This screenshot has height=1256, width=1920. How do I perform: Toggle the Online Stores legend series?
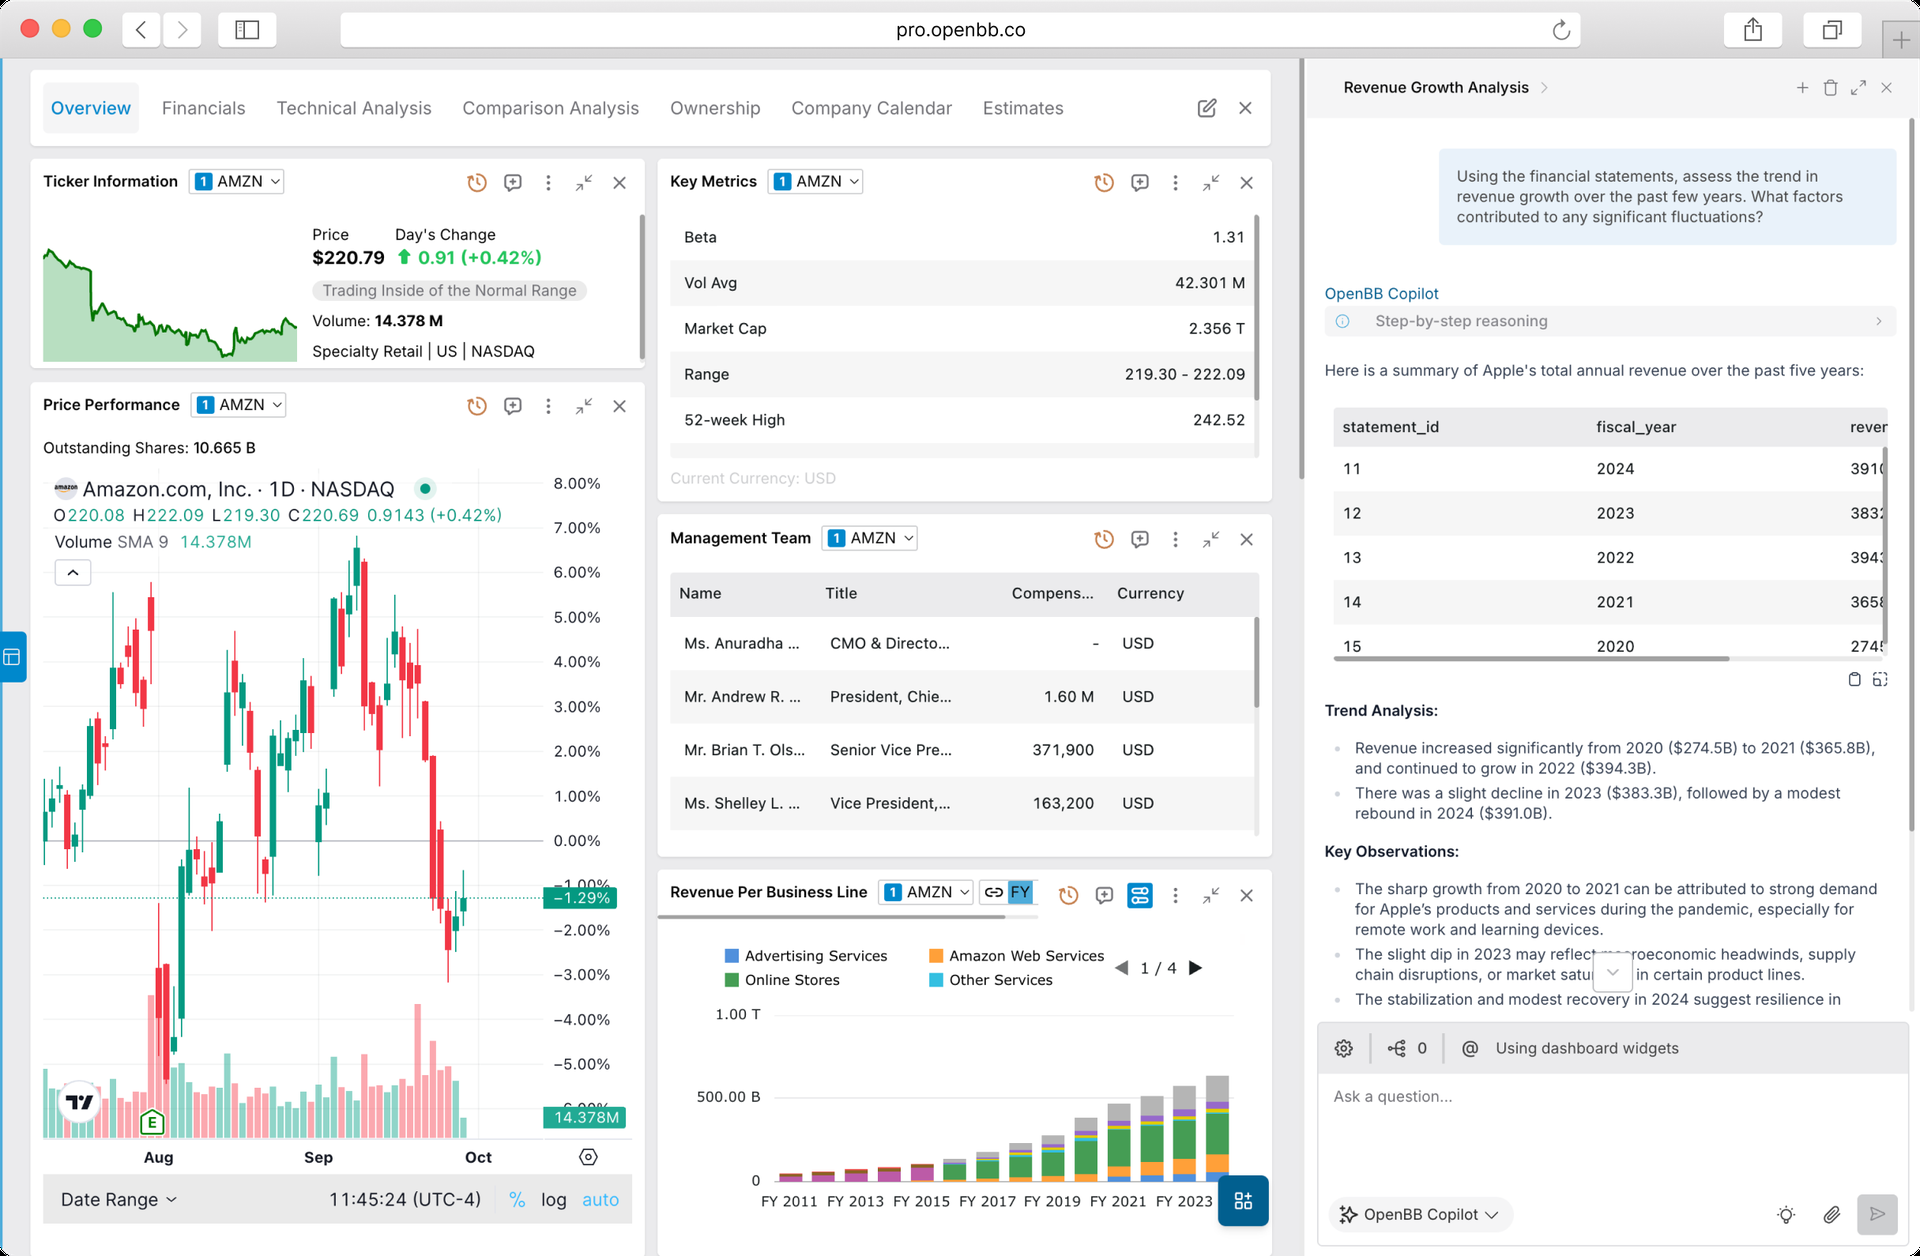(782, 980)
